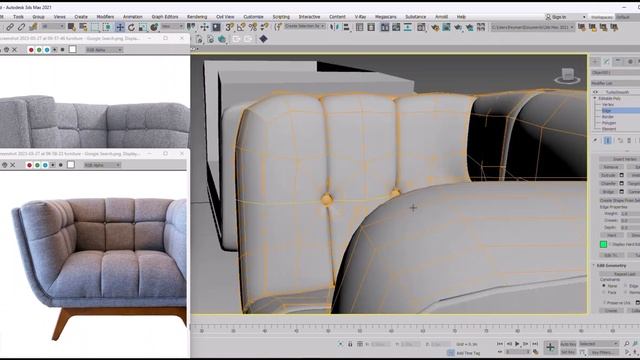The height and width of the screenshot is (360, 640).
Task: Click the Render Production teapot icon
Action: [x=458, y=27]
